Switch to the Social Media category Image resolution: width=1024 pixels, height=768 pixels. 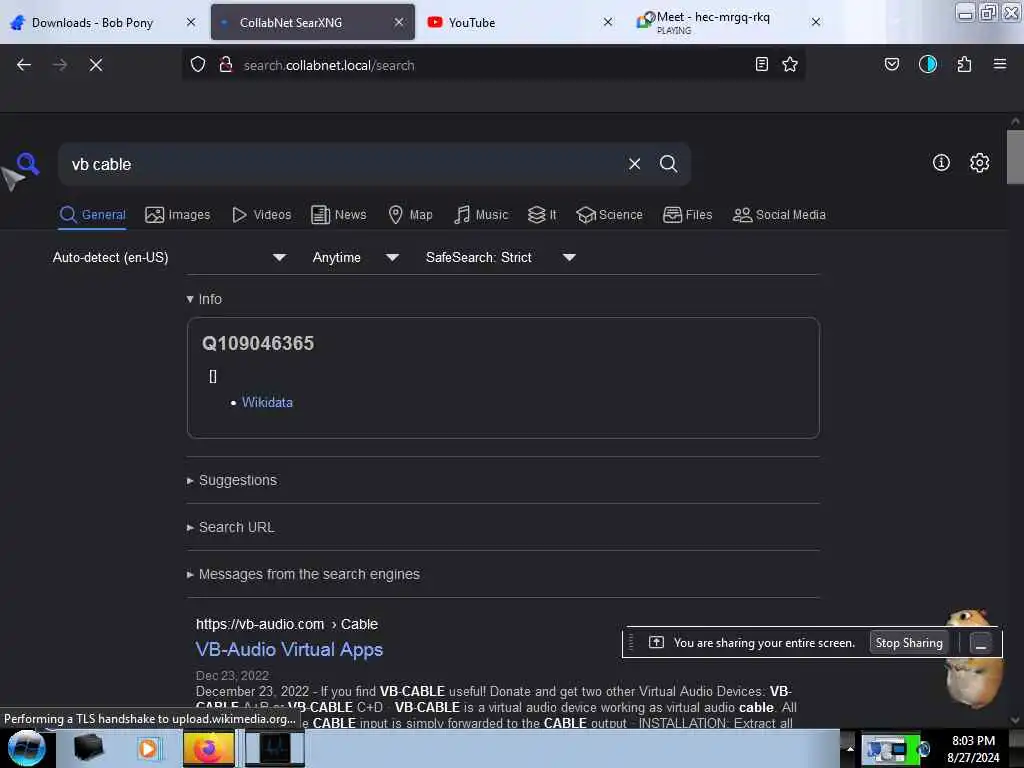click(x=779, y=215)
